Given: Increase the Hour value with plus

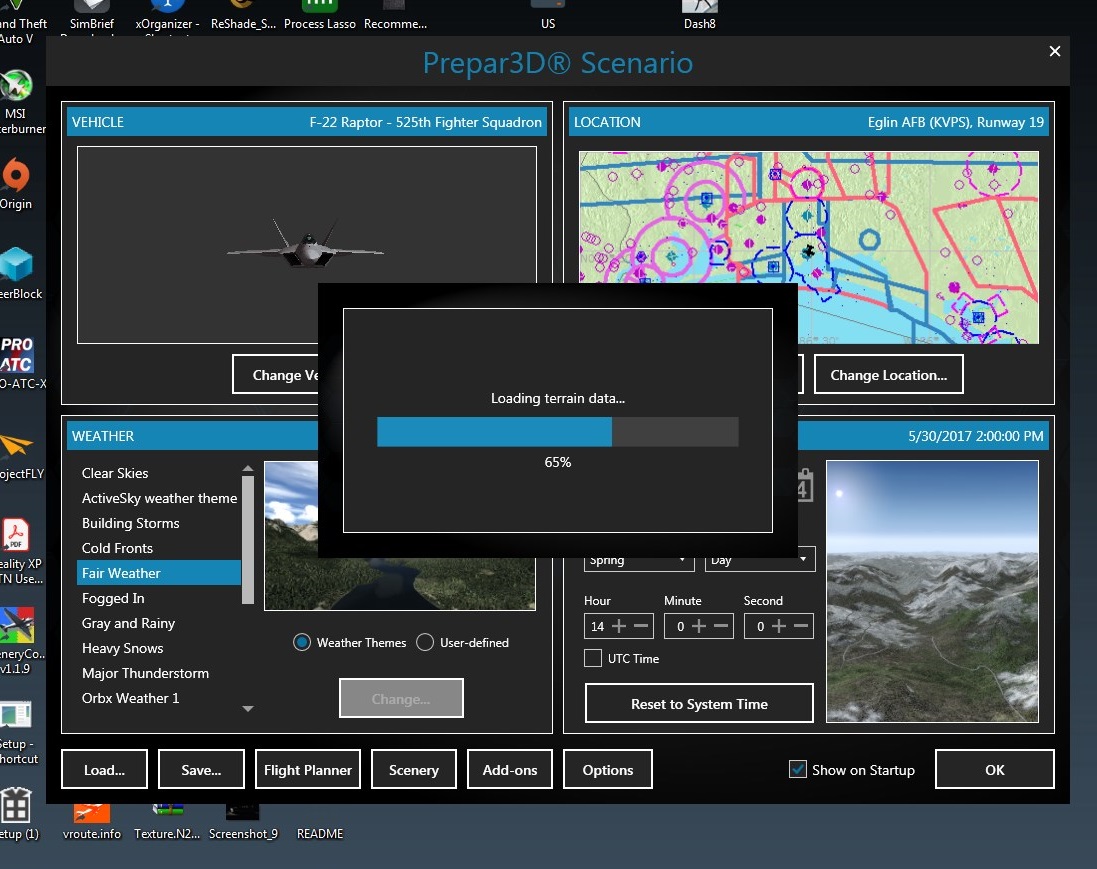Looking at the screenshot, I should click(619, 626).
